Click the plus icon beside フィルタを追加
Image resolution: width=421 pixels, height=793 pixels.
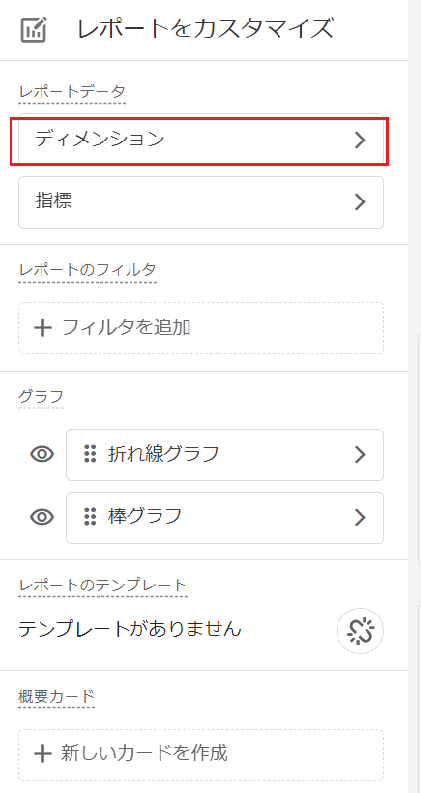point(43,328)
